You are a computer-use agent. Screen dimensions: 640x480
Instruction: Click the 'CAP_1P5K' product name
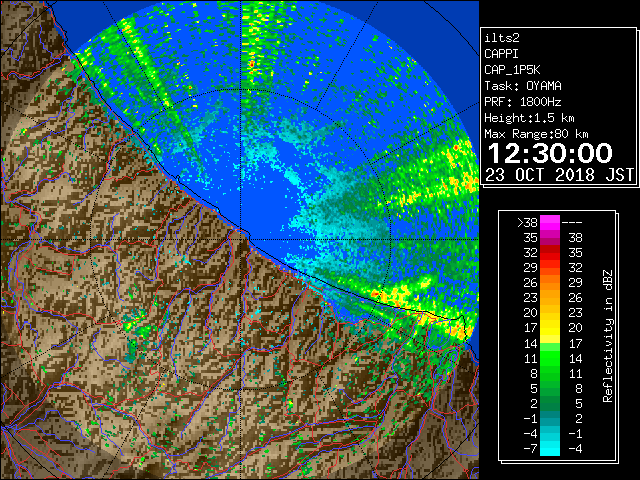512,70
